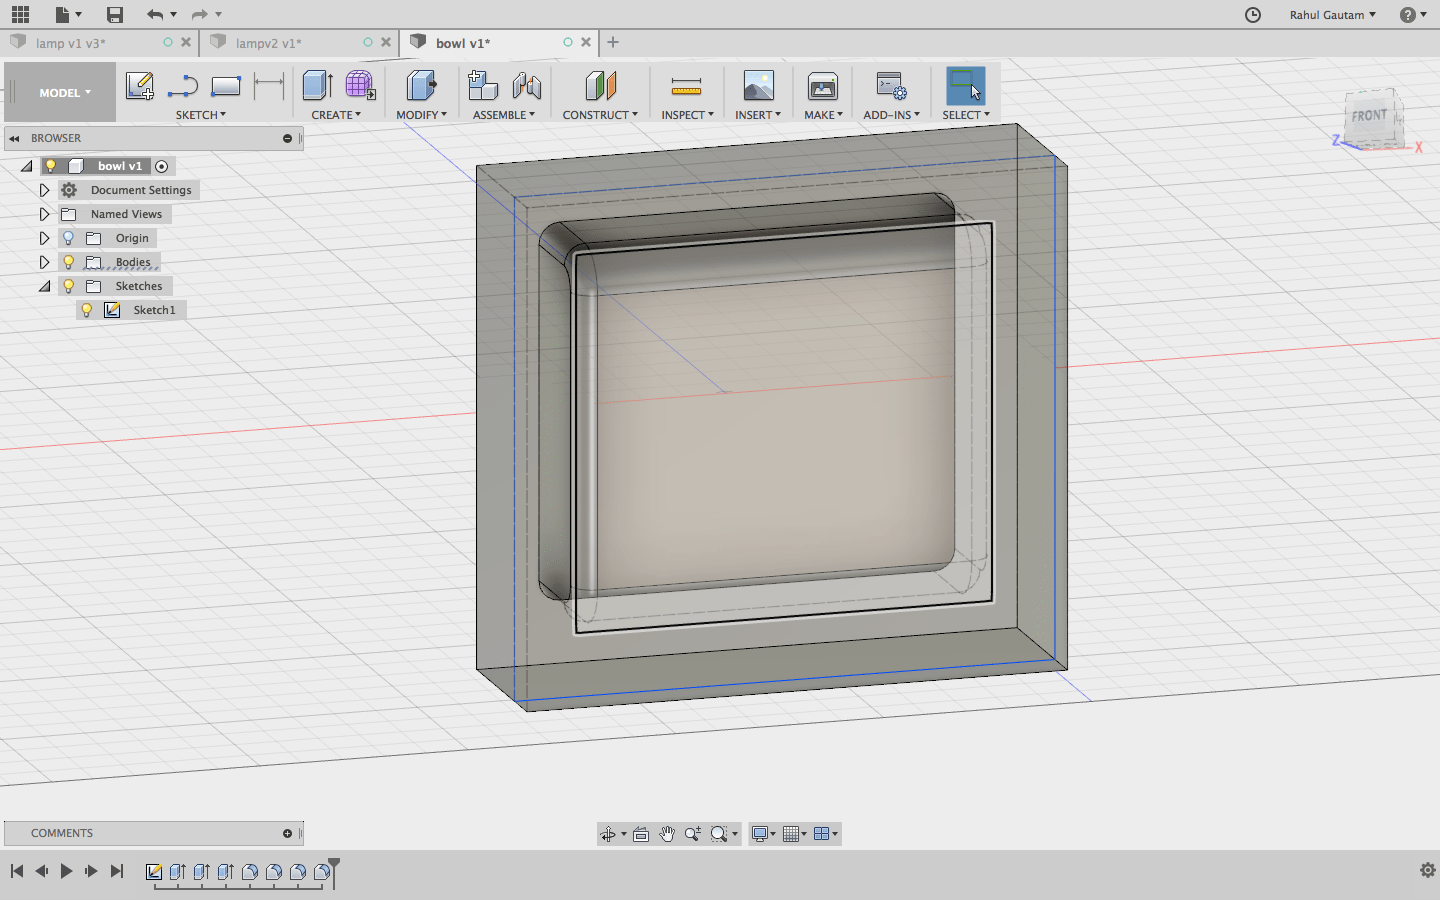Click the Insert image icon

coord(758,86)
